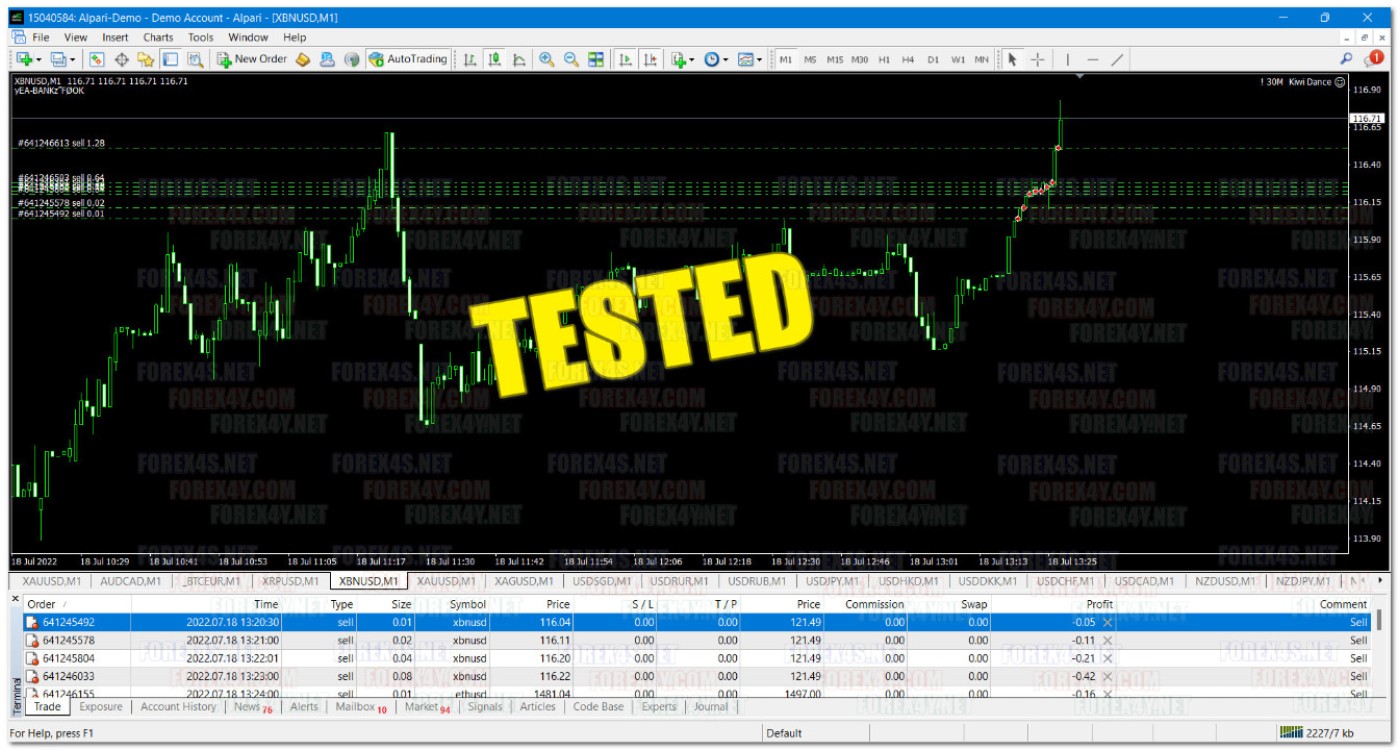Viewport: 1400px width, 750px height.
Task: Switch to the XAGUSD,M1 chart tab
Action: point(523,581)
